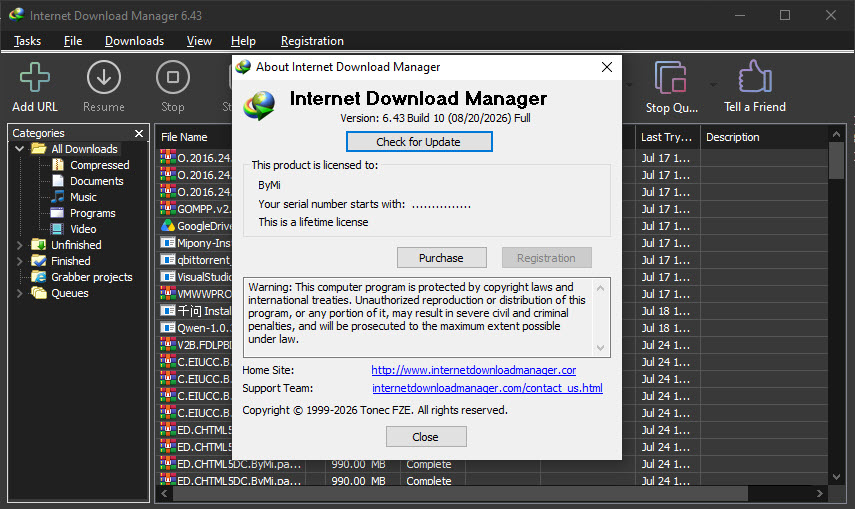Select the Grabber projects icon
Image resolution: width=855 pixels, height=509 pixels.
[39, 277]
